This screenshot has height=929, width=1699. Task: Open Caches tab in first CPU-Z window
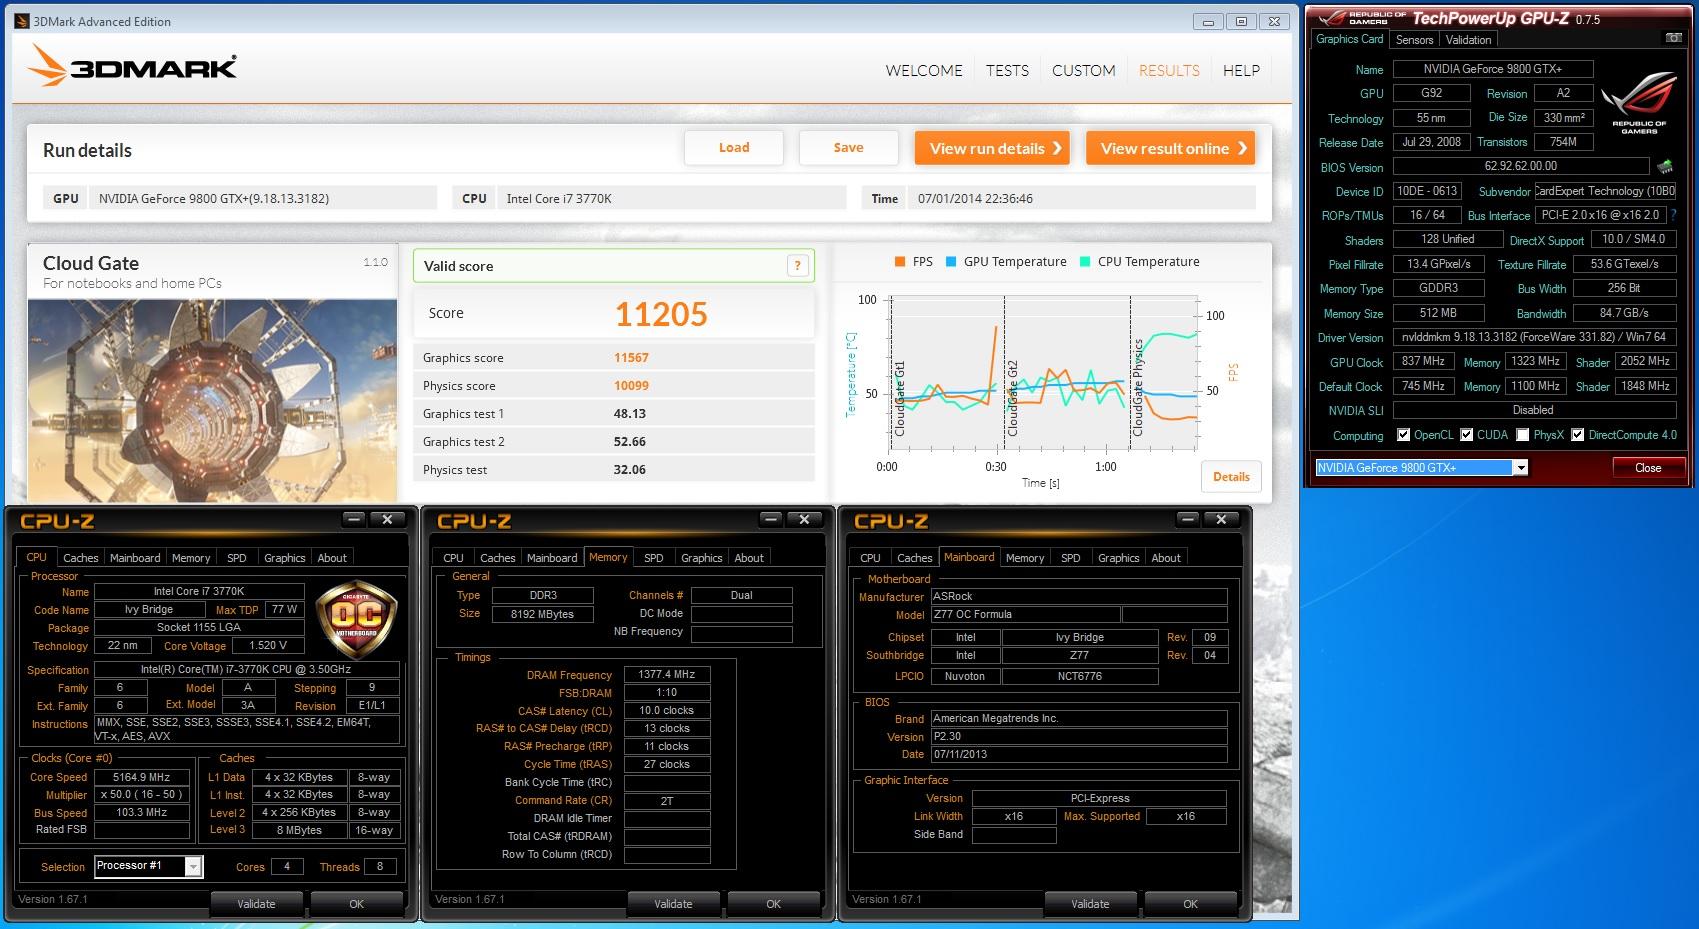click(80, 558)
